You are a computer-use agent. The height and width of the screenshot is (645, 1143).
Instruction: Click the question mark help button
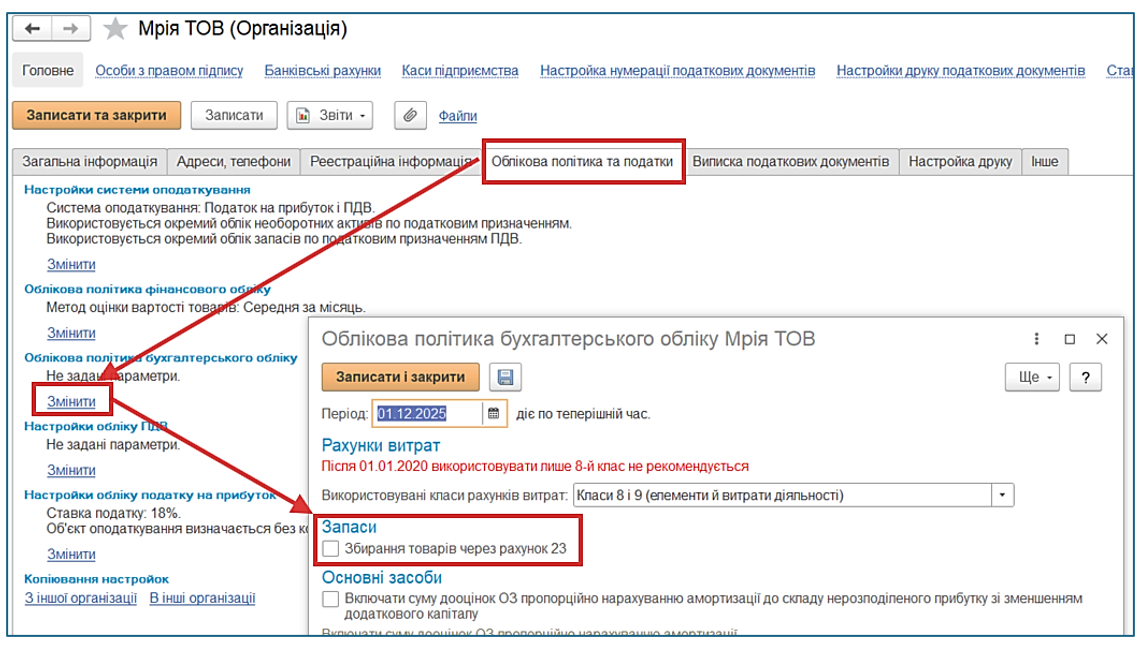pos(1085,377)
